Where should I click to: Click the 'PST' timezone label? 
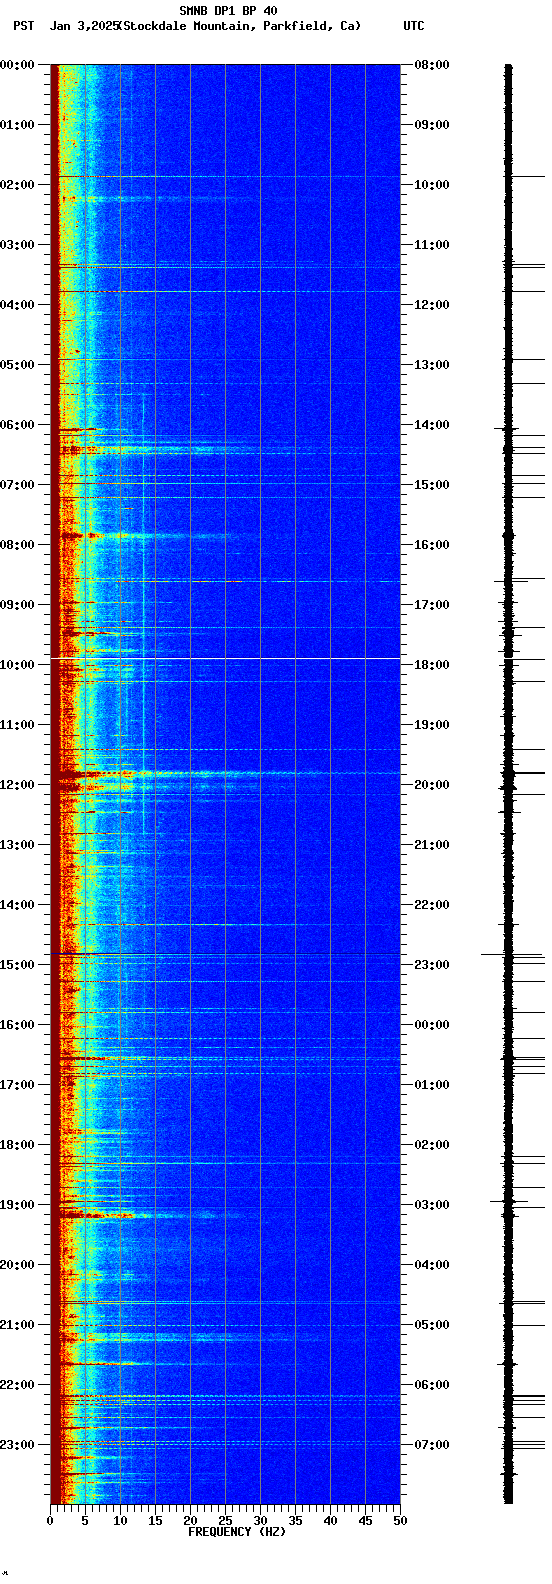click(x=23, y=26)
